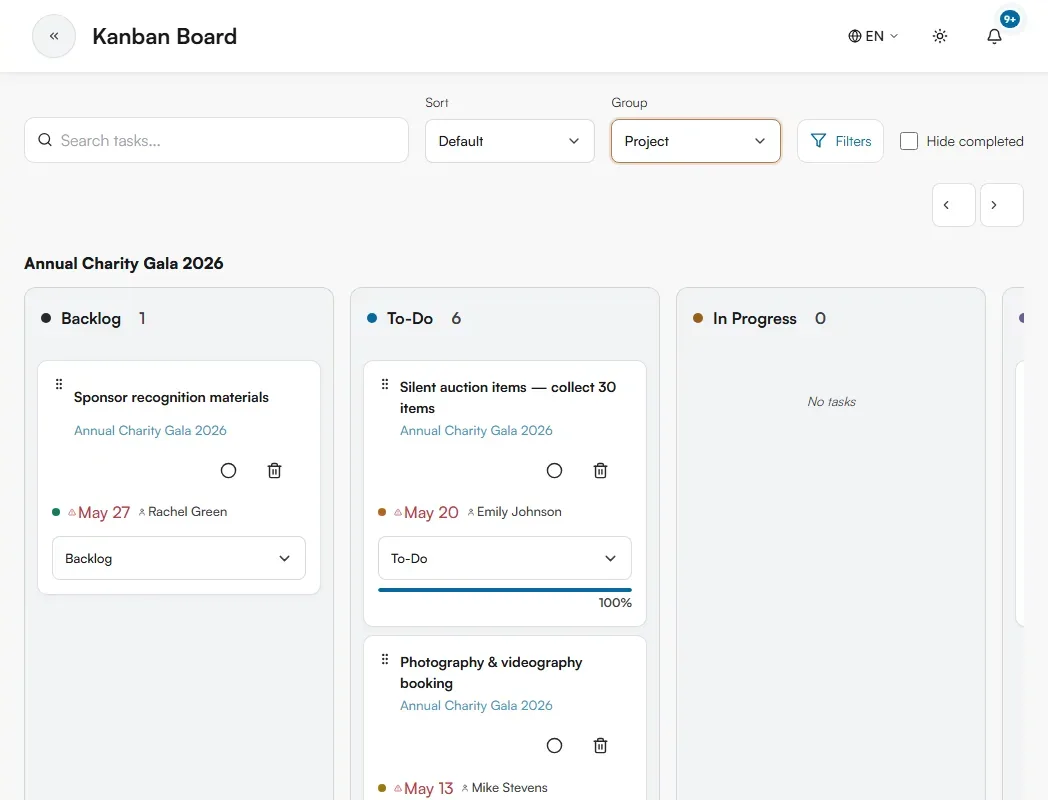Delete Photography & videography booking task
1048x800 pixels.
coord(600,746)
